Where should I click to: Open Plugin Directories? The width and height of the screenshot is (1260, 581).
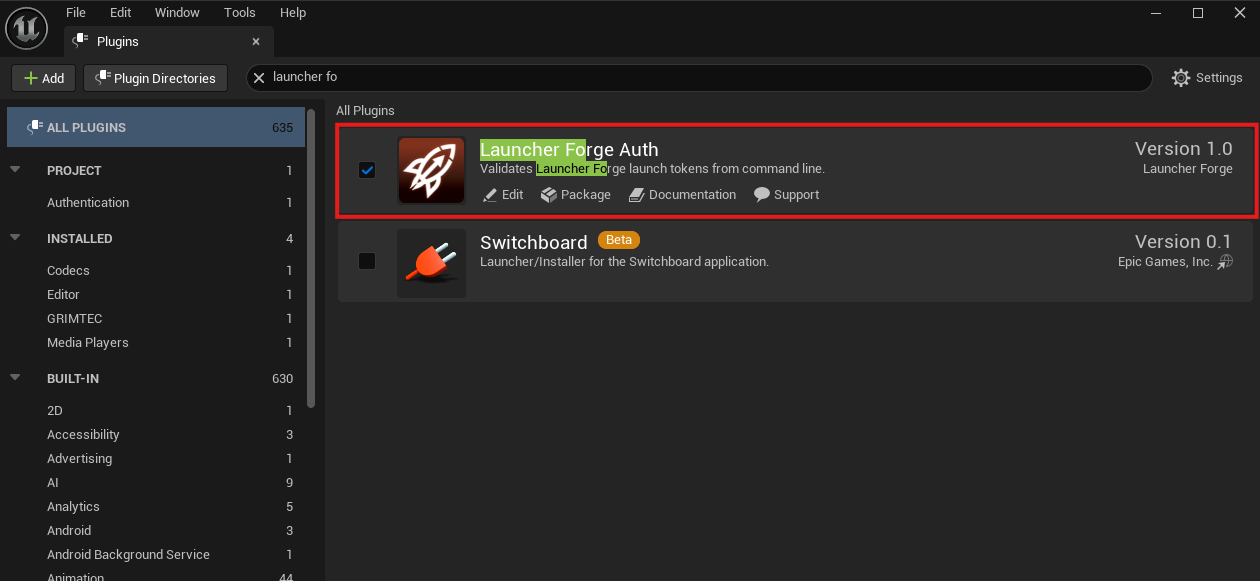click(x=155, y=78)
